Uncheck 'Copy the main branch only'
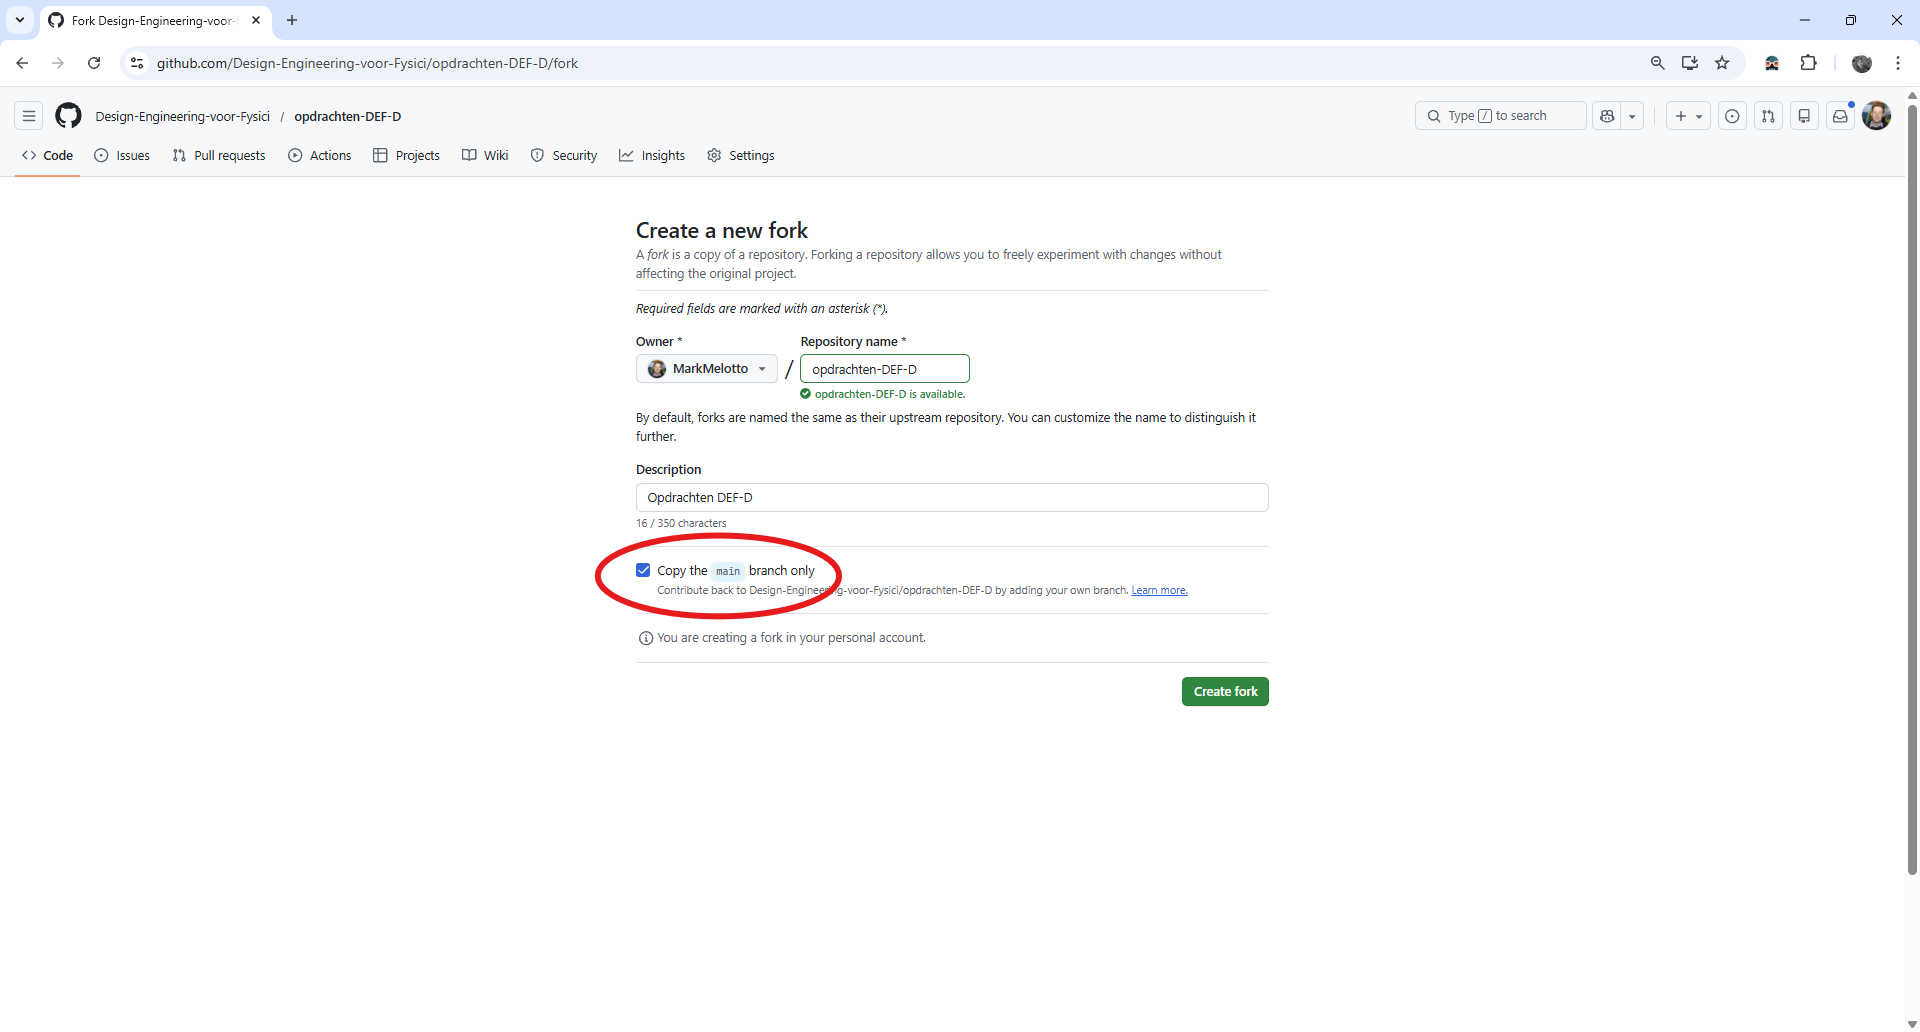 click(643, 570)
